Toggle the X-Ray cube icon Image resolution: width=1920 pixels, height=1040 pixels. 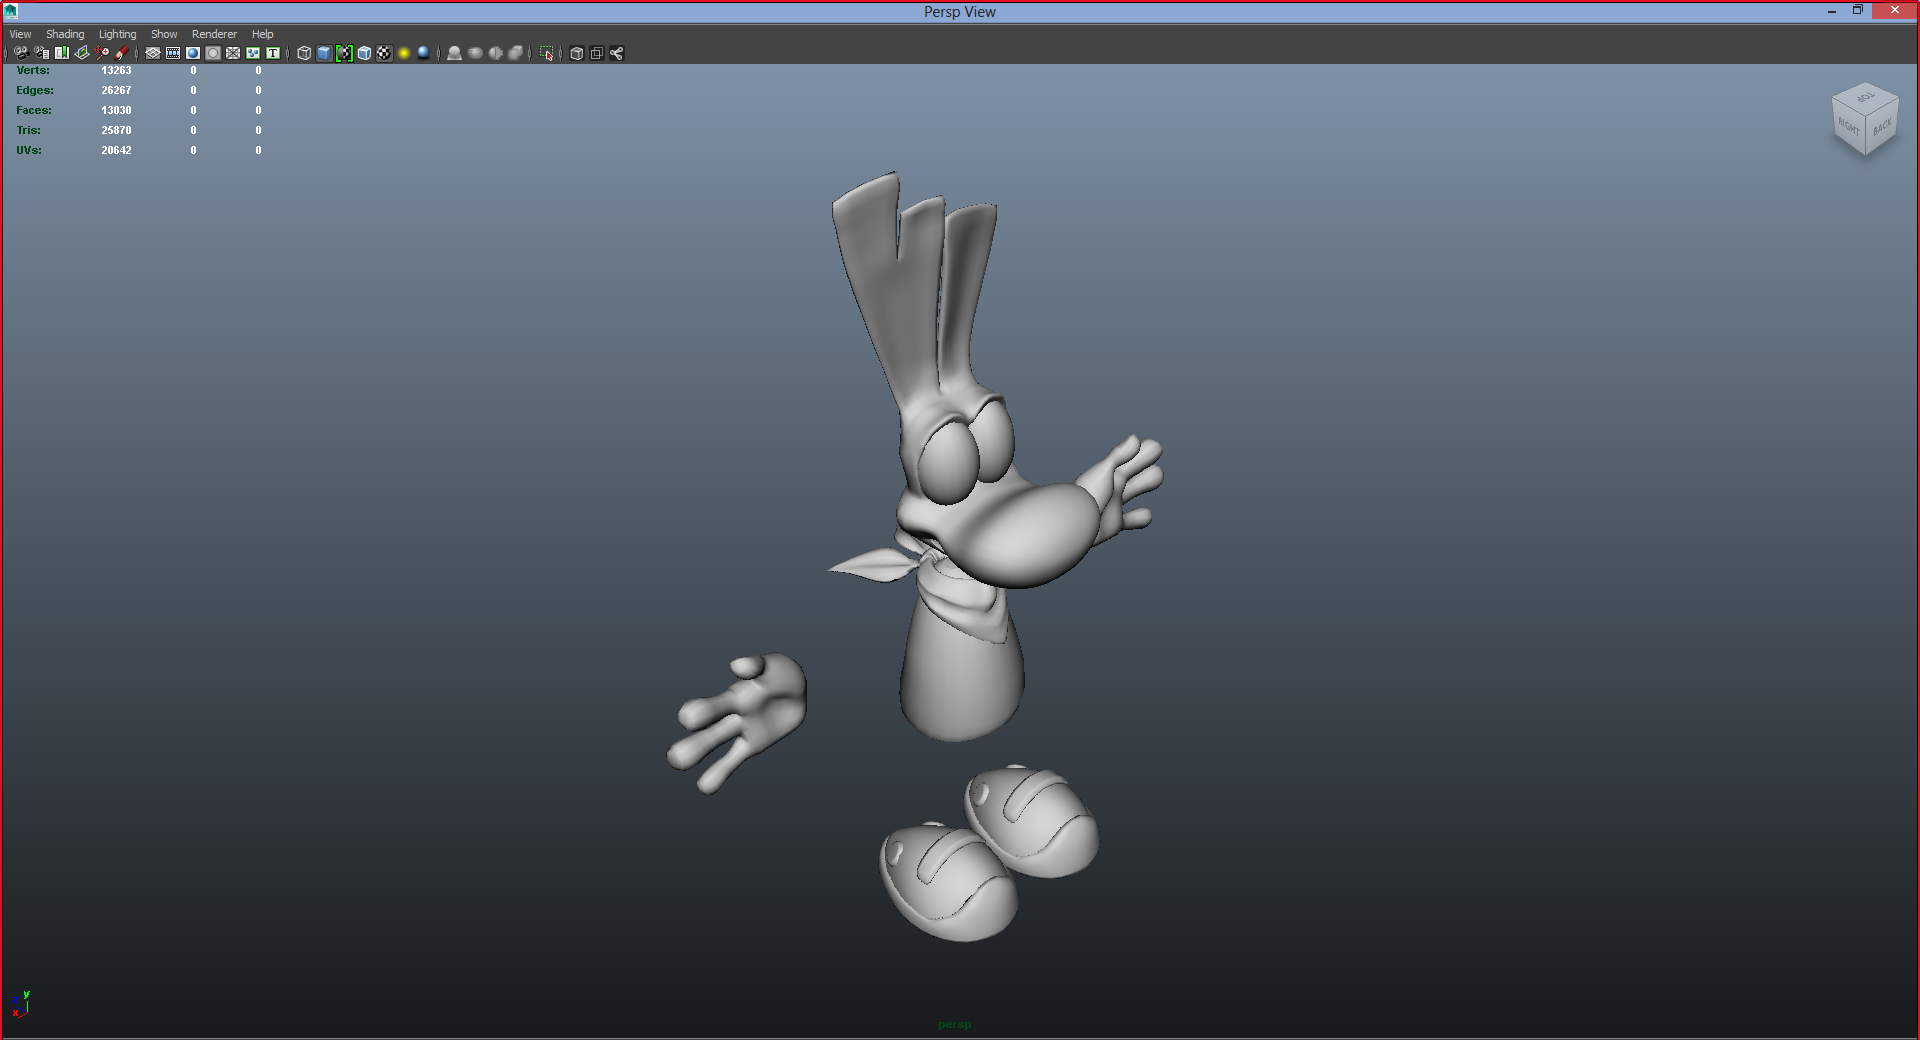577,53
